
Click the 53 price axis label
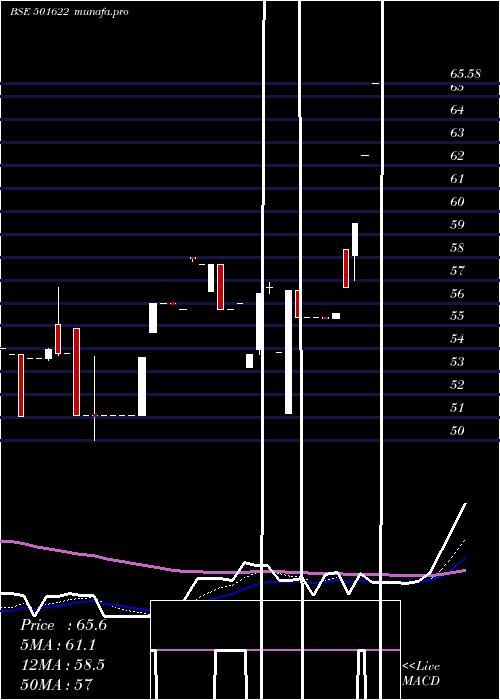(457, 362)
